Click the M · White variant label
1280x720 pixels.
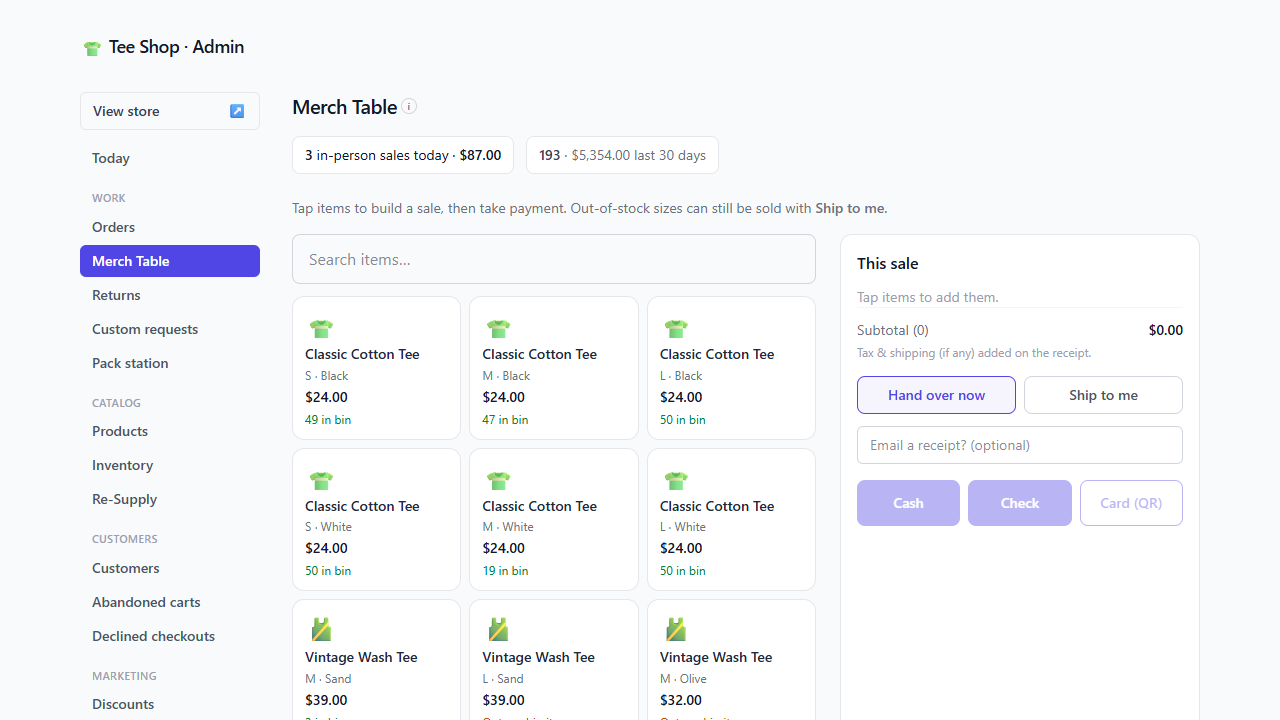[508, 527]
